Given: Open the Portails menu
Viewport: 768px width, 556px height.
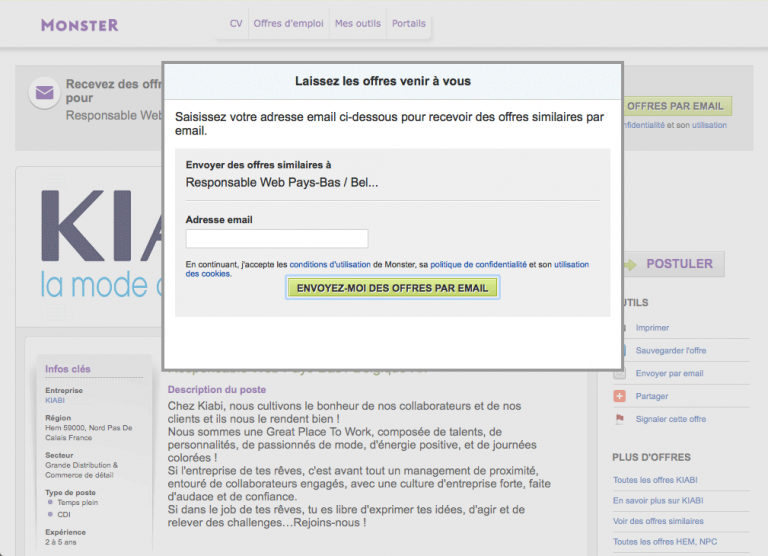Looking at the screenshot, I should pos(408,24).
